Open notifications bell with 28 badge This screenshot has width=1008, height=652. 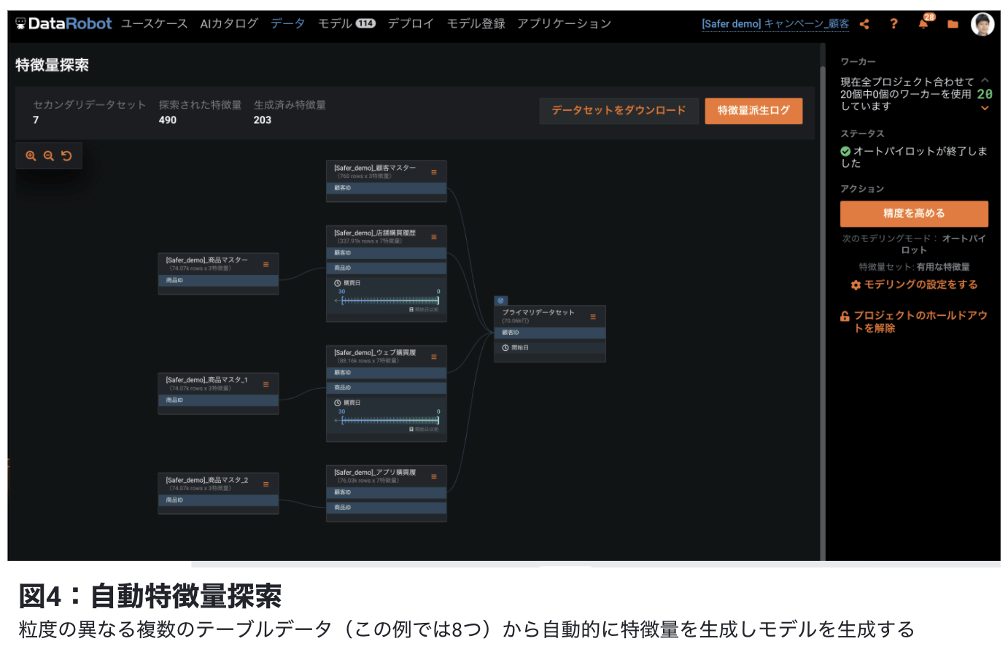924,23
